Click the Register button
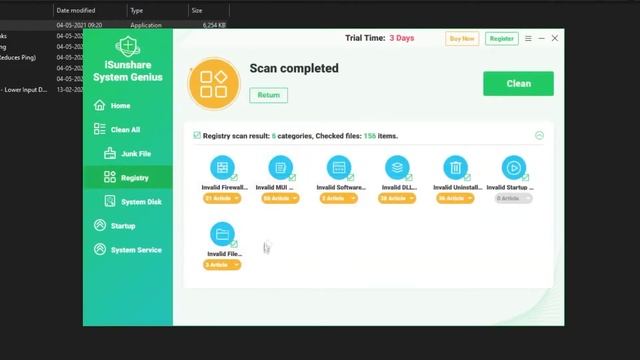 point(502,39)
